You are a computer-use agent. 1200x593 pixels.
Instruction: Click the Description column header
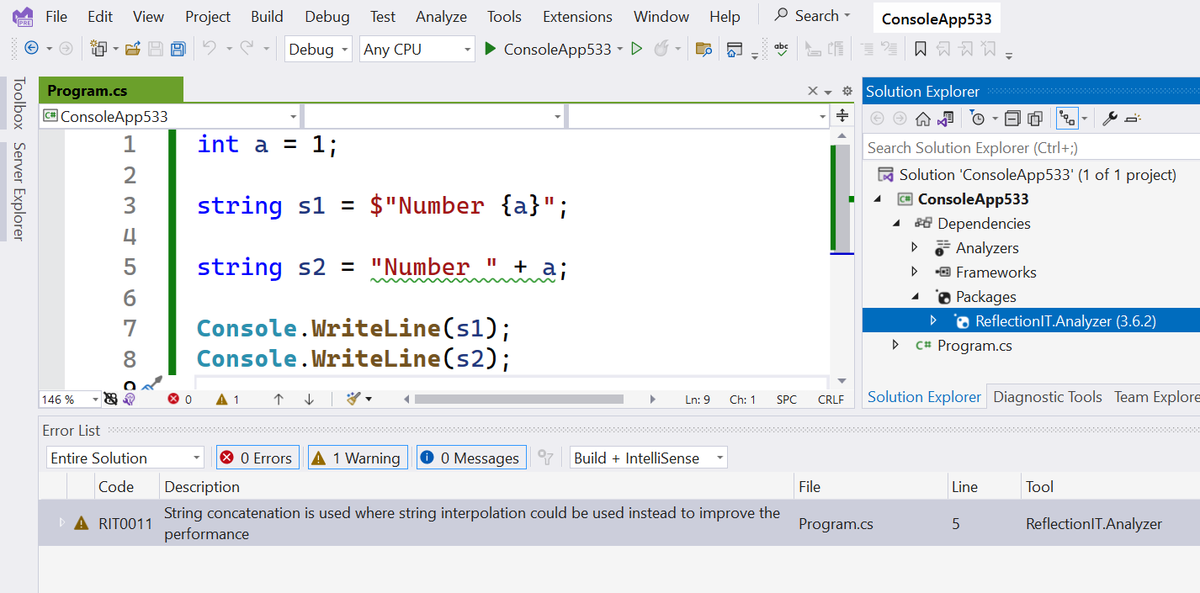(x=475, y=487)
